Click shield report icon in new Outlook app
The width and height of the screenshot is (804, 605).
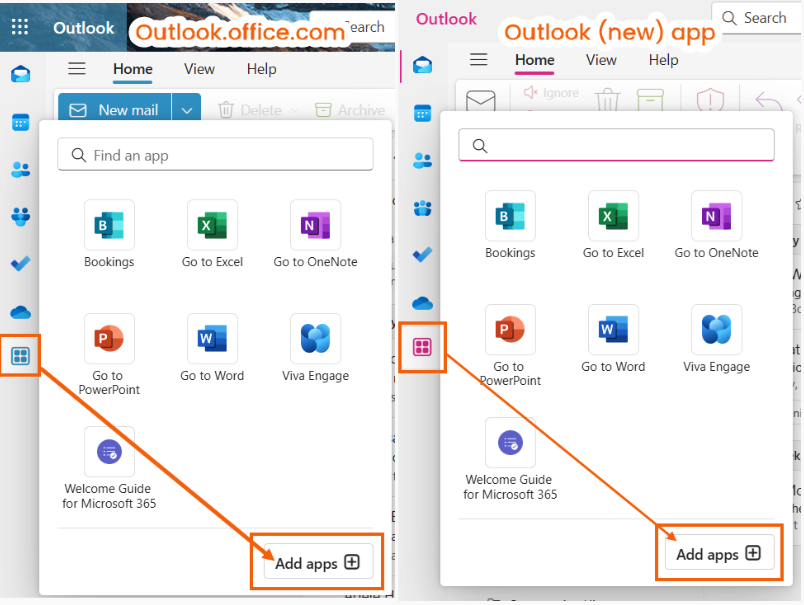click(710, 100)
